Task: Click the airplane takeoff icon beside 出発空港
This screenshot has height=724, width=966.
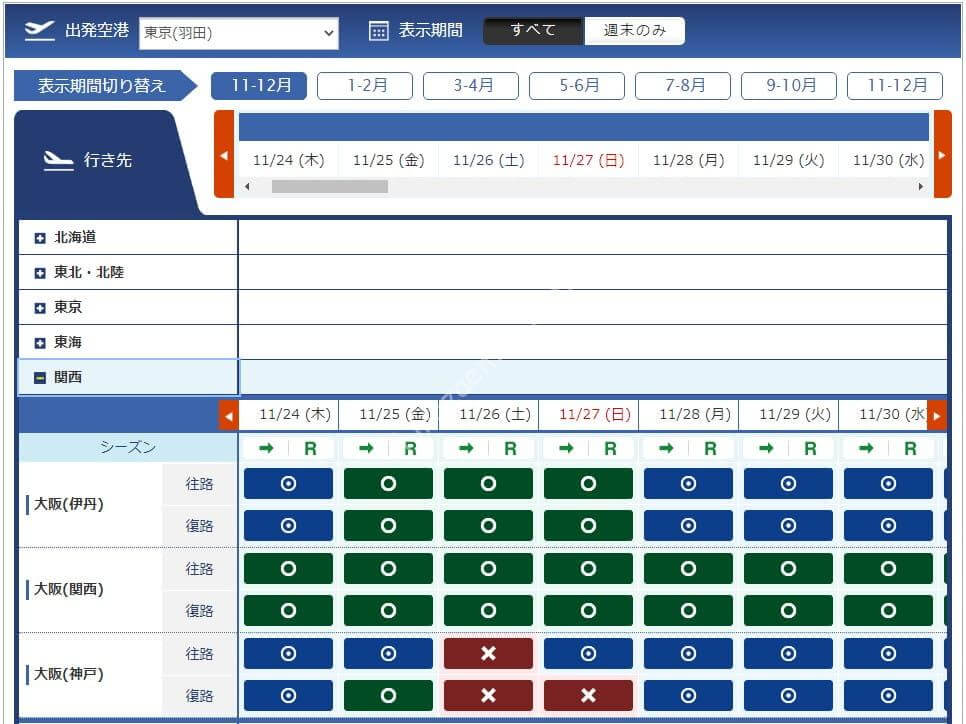Action: (39, 31)
